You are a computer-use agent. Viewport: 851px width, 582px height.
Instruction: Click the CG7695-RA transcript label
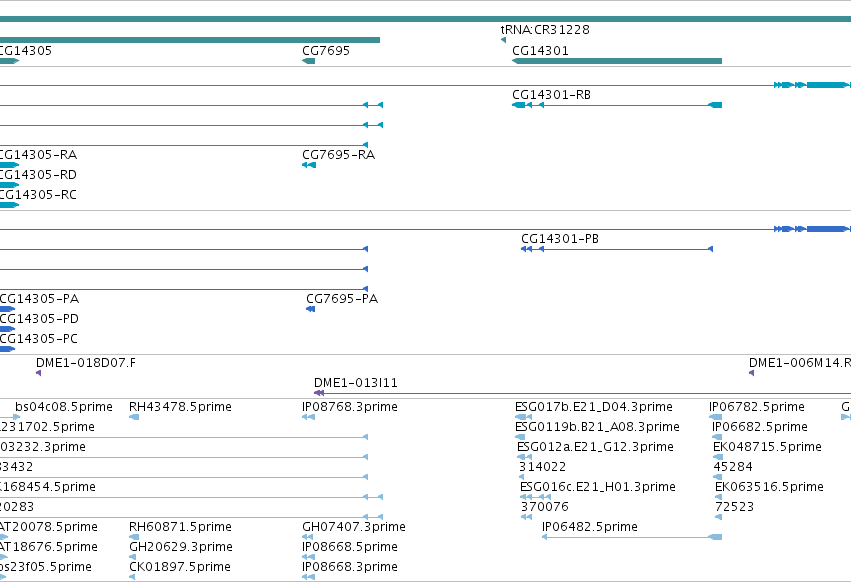pyautogui.click(x=339, y=155)
